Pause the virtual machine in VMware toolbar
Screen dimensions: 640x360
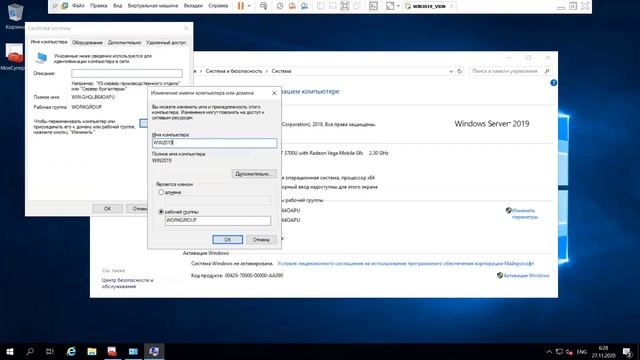click(x=240, y=6)
